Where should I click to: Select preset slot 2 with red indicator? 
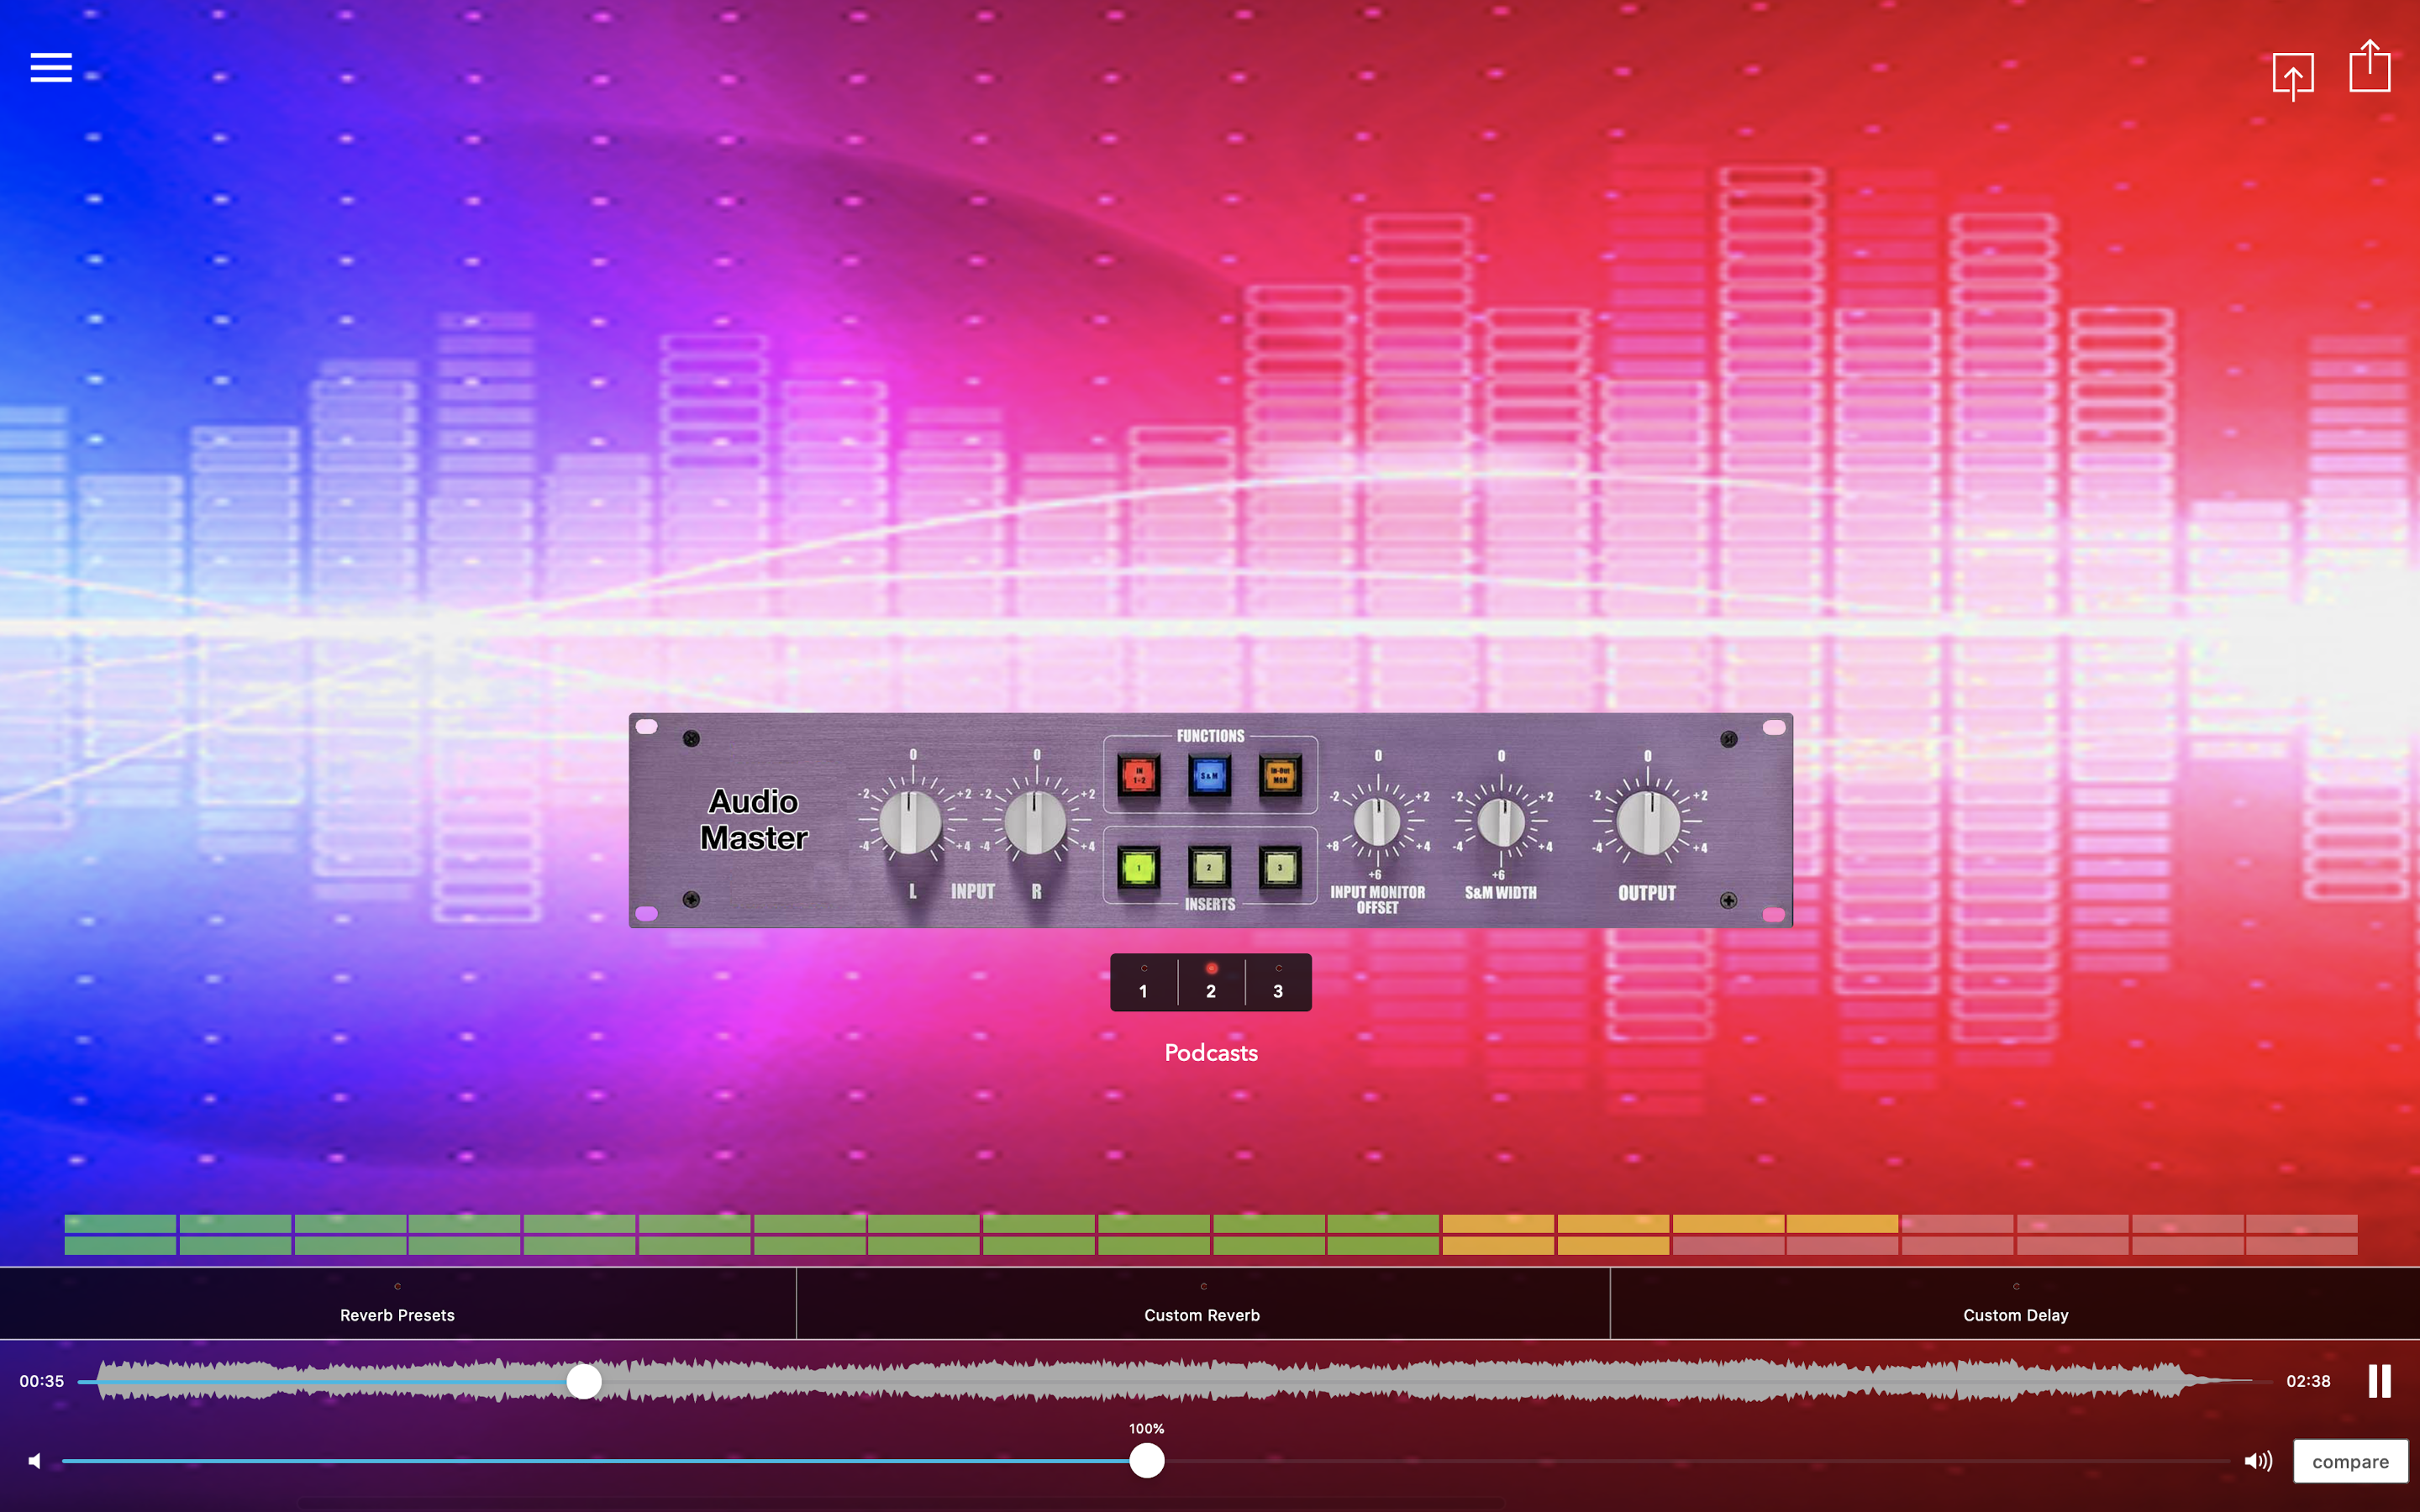[x=1211, y=982]
